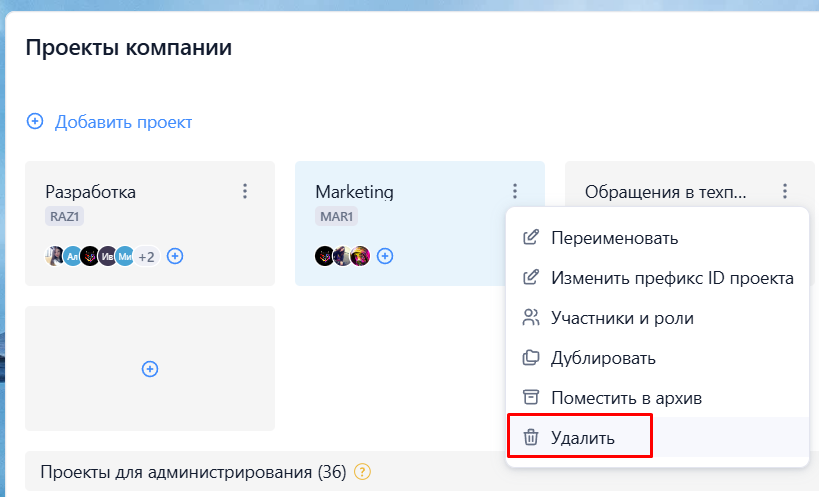Click the question mark help icon near (36)
This screenshot has width=819, height=497.
[x=362, y=472]
